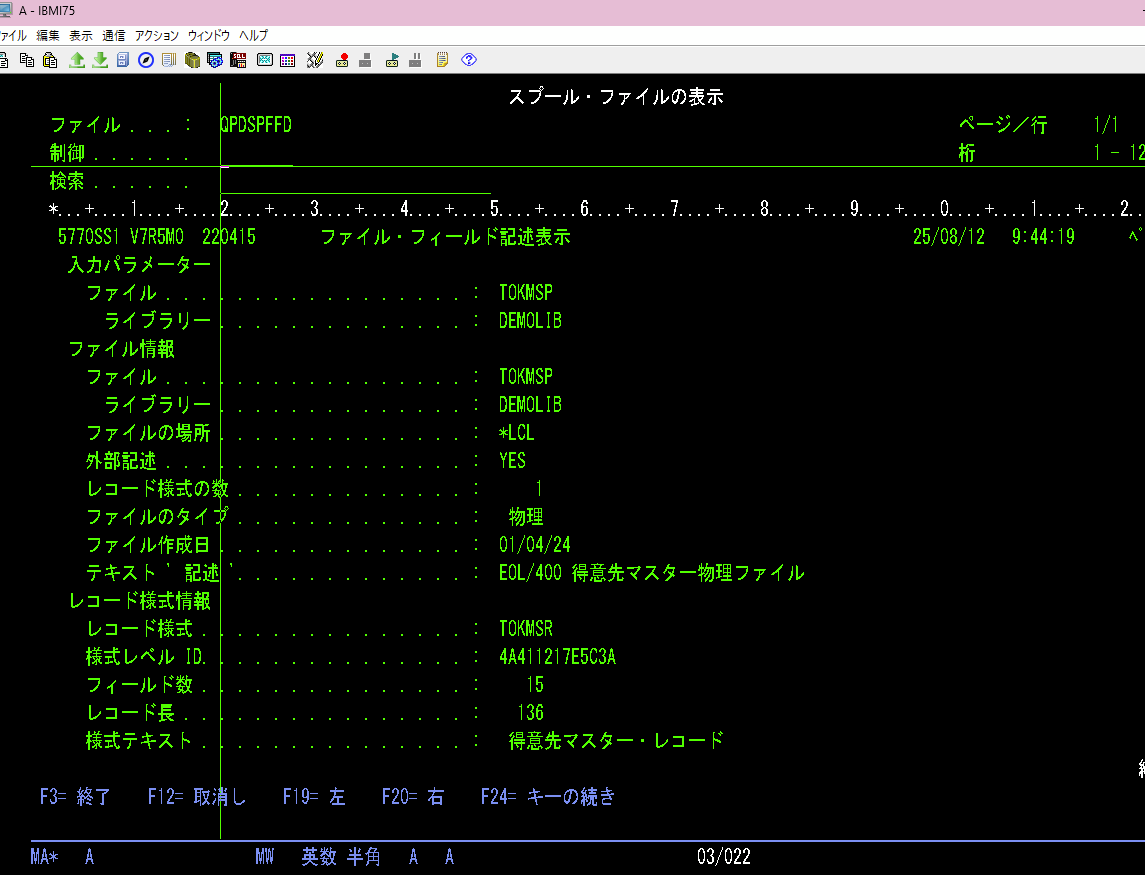The image size is (1145, 875).
Task: Click the partially visible print screen icon
Action: 4,60
